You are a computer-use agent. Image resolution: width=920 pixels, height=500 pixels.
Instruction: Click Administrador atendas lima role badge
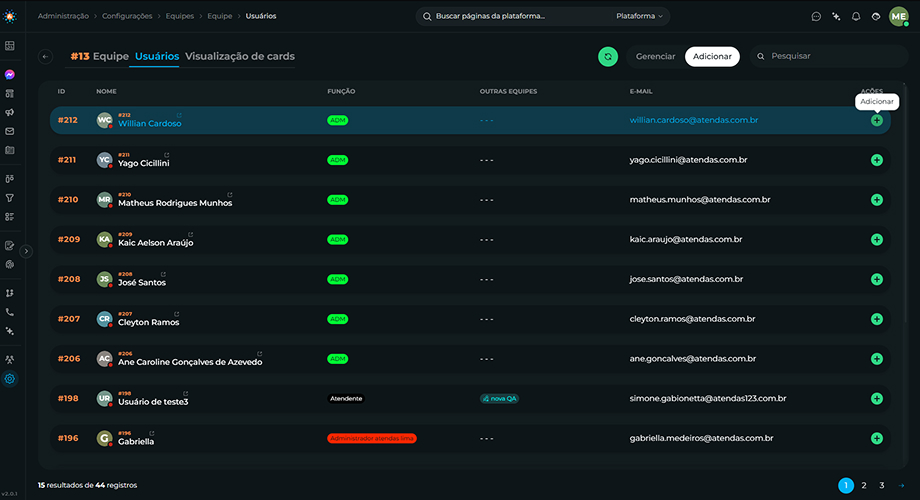tap(372, 438)
